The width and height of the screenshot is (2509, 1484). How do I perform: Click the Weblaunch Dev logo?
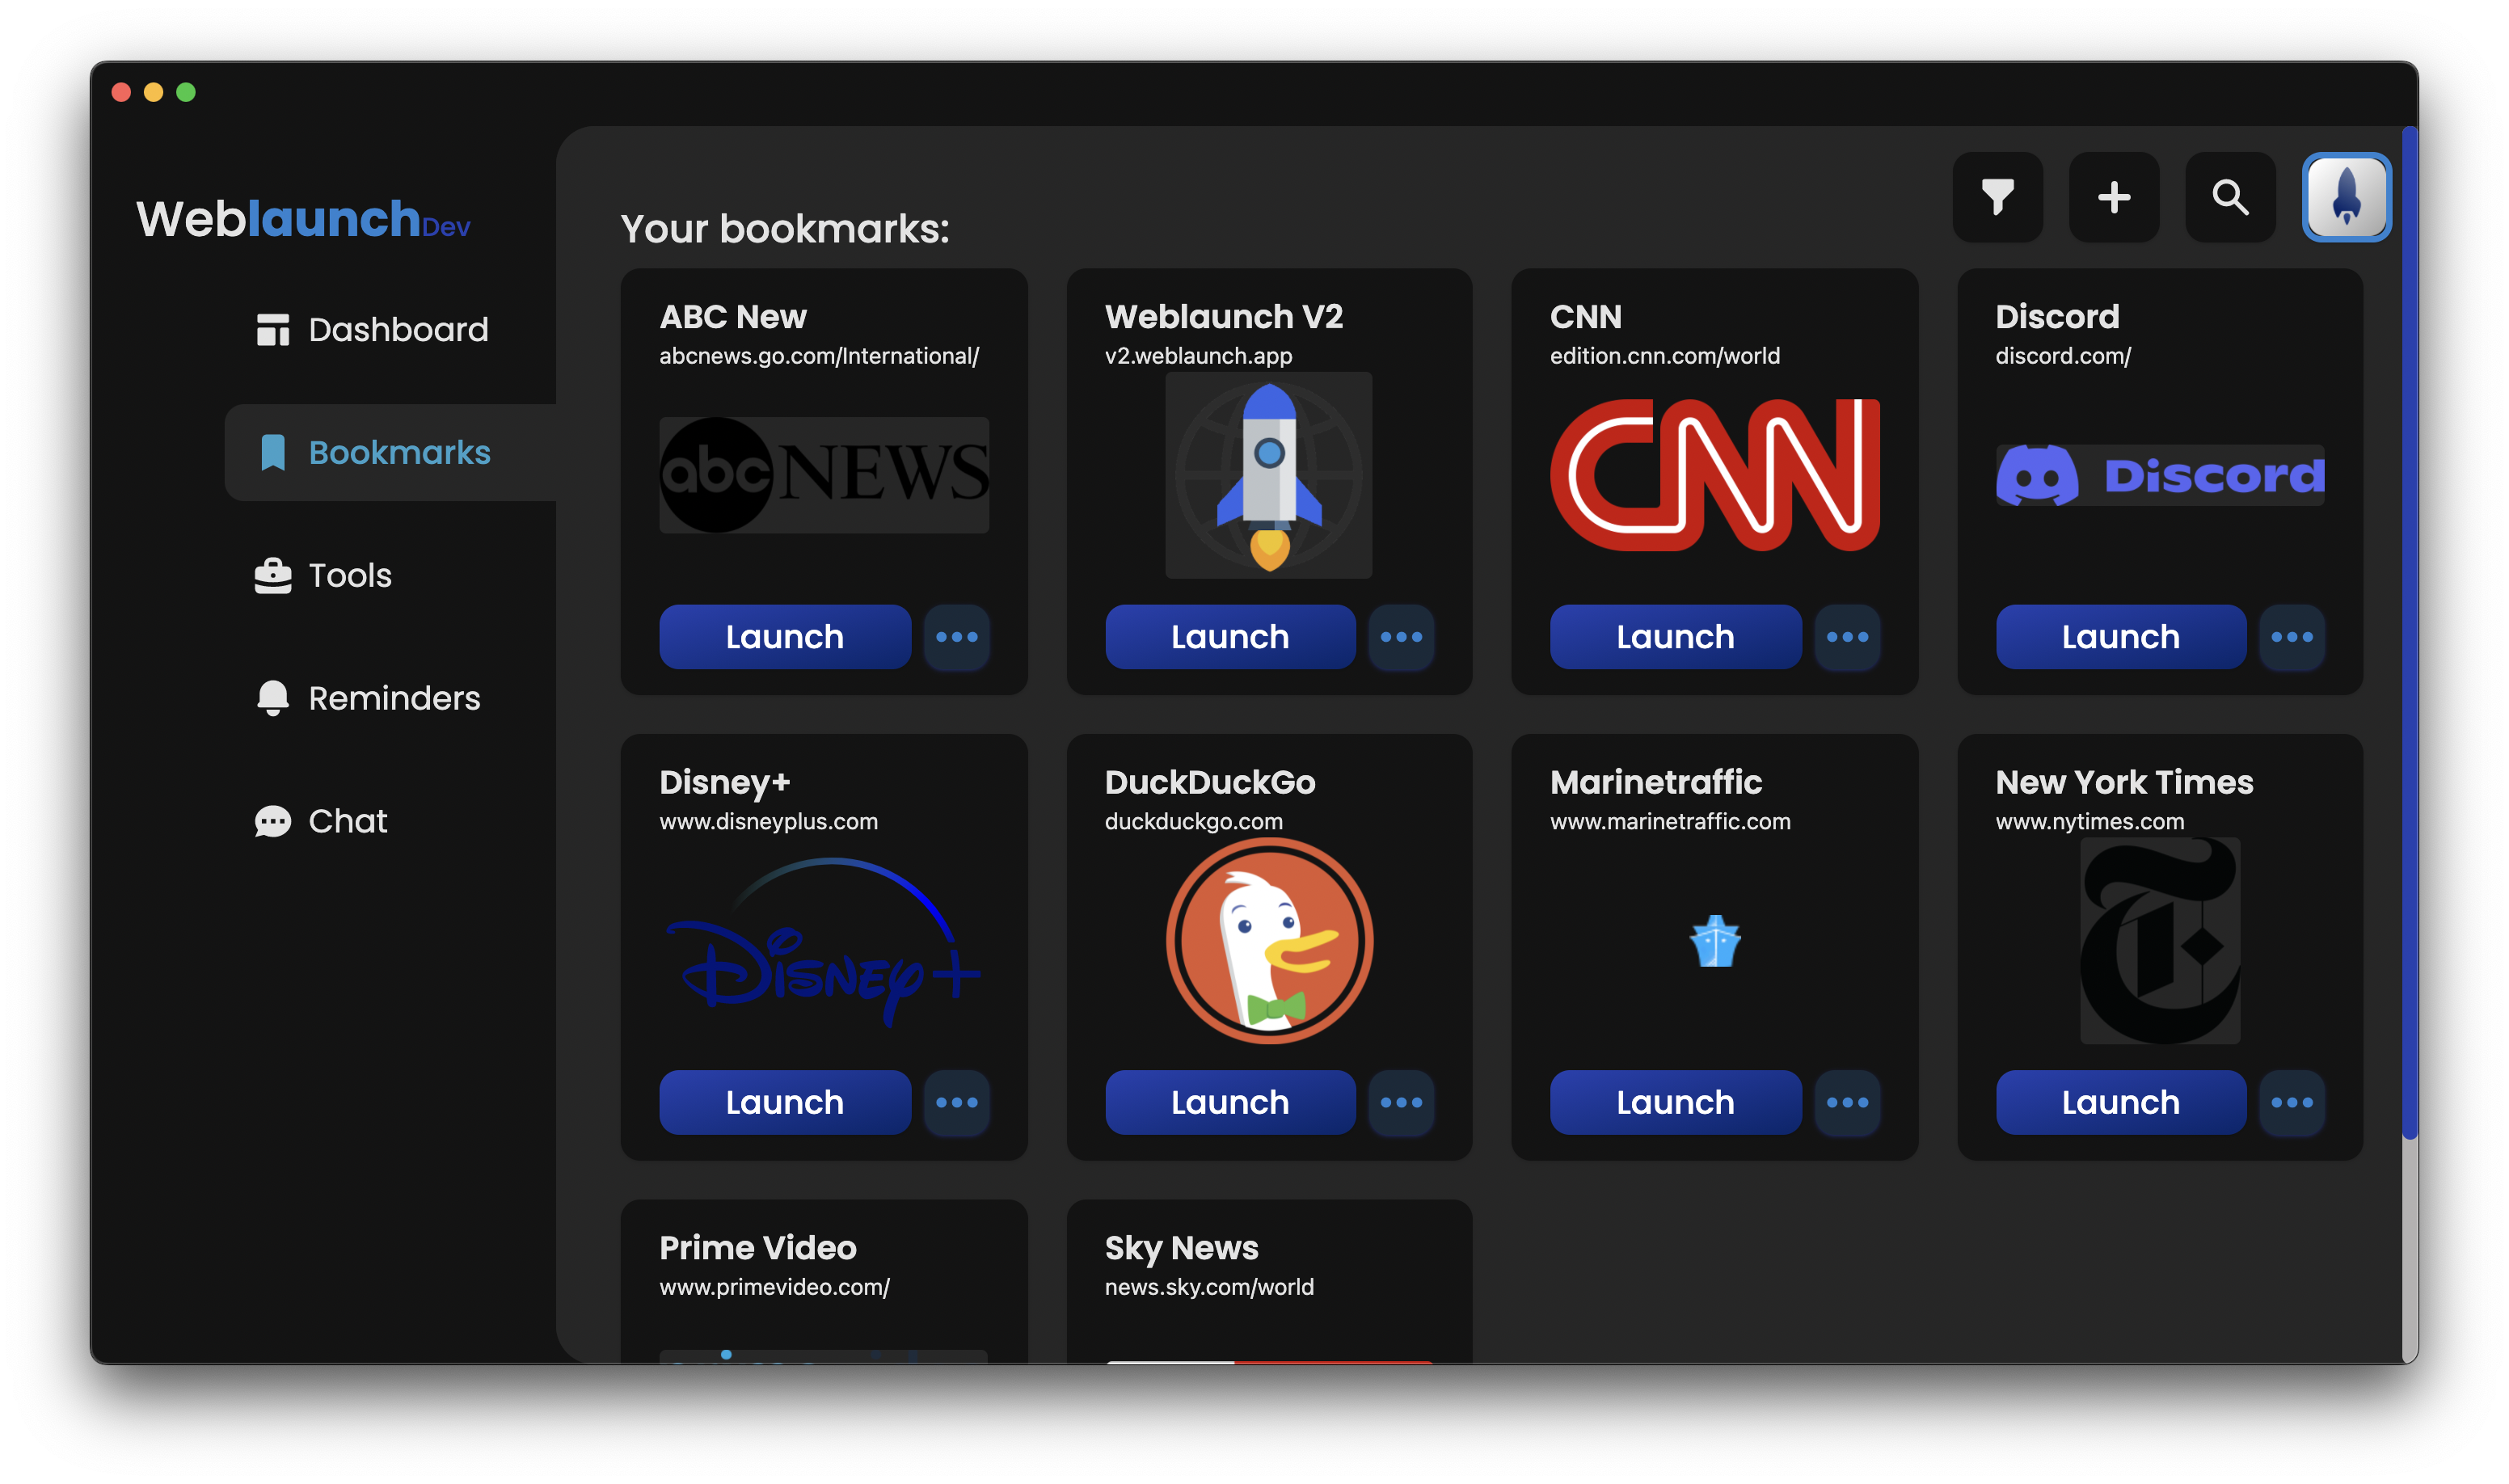[x=303, y=219]
